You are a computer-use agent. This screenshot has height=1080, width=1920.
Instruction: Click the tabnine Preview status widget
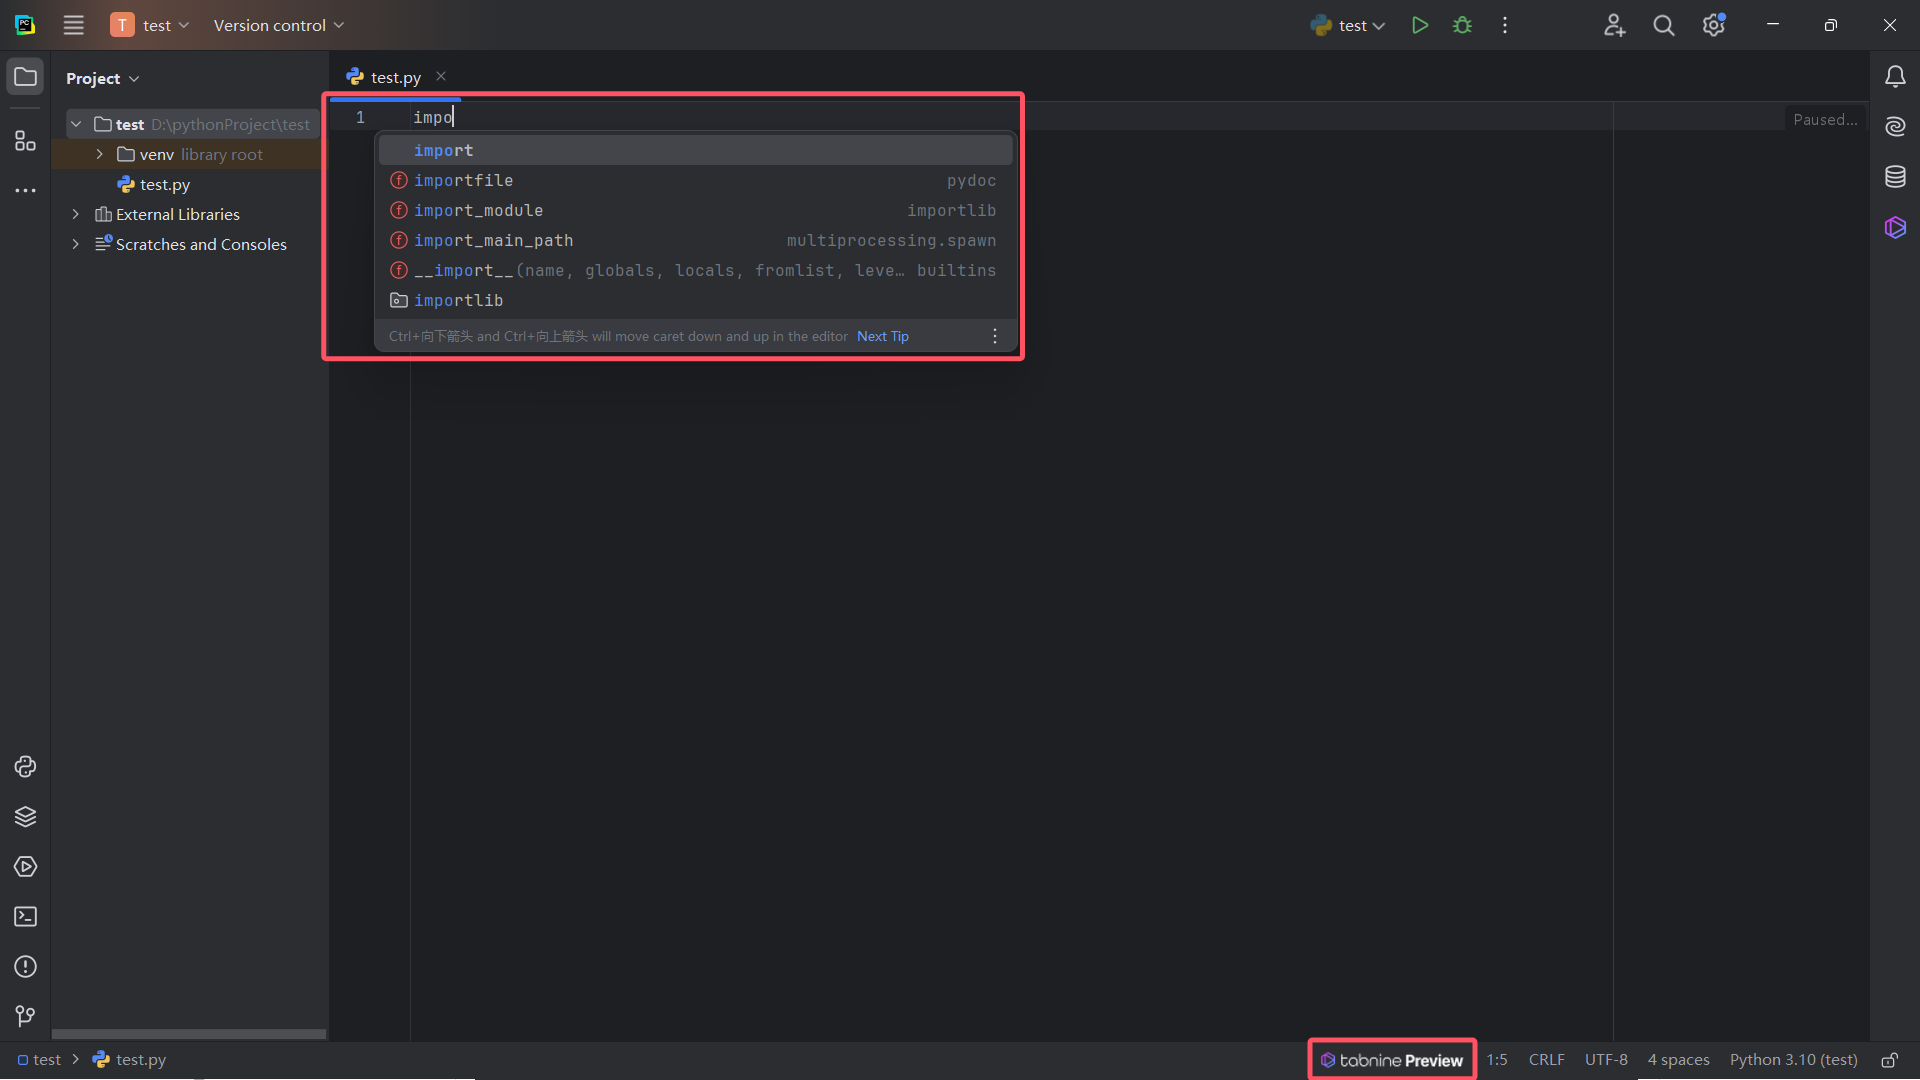(1392, 1060)
